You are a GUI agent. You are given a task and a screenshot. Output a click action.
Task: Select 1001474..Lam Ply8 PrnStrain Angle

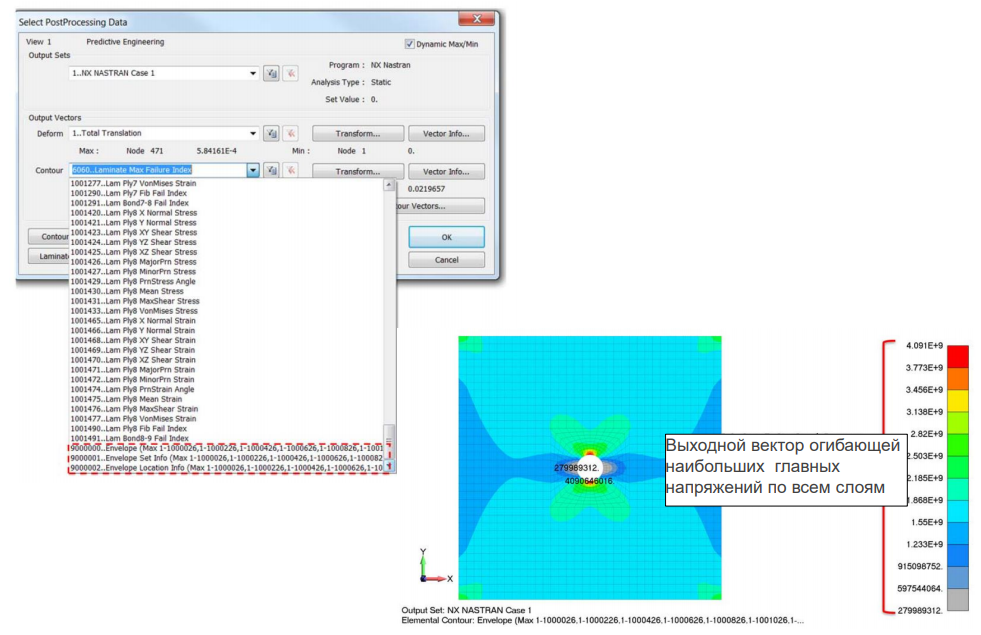pyautogui.click(x=133, y=389)
